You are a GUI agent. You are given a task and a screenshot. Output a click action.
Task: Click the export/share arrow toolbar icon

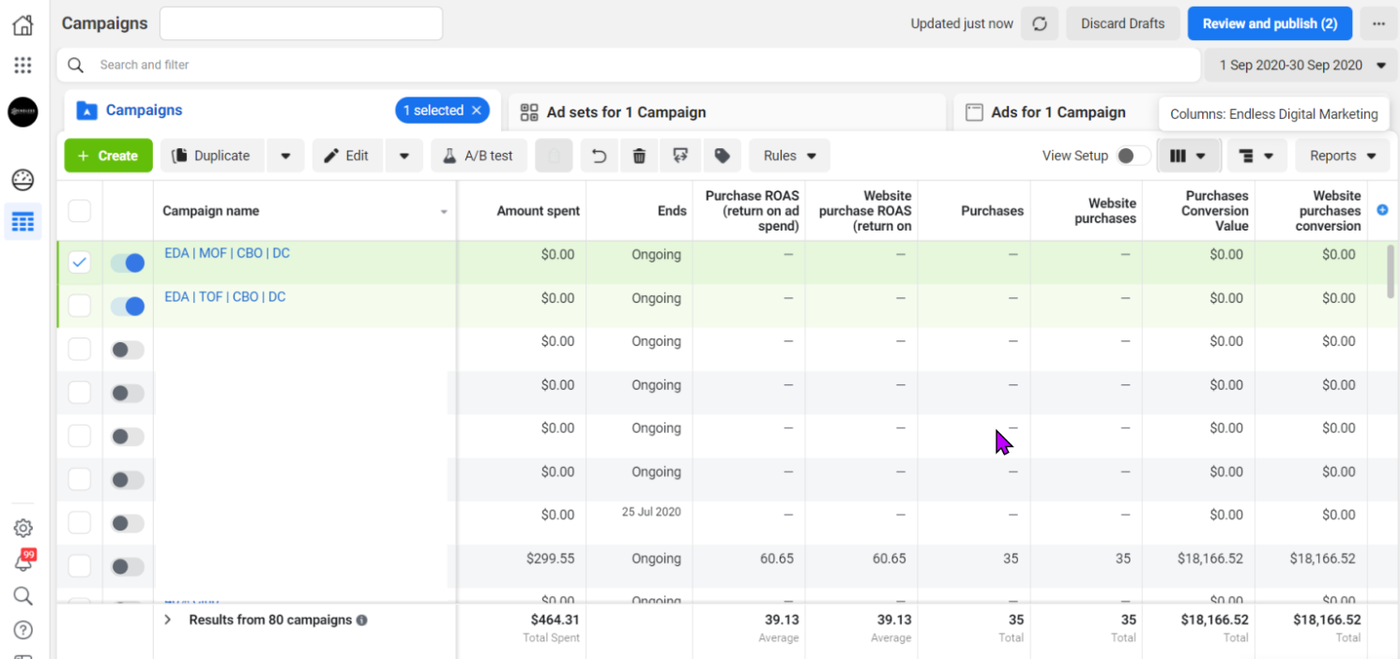point(681,156)
